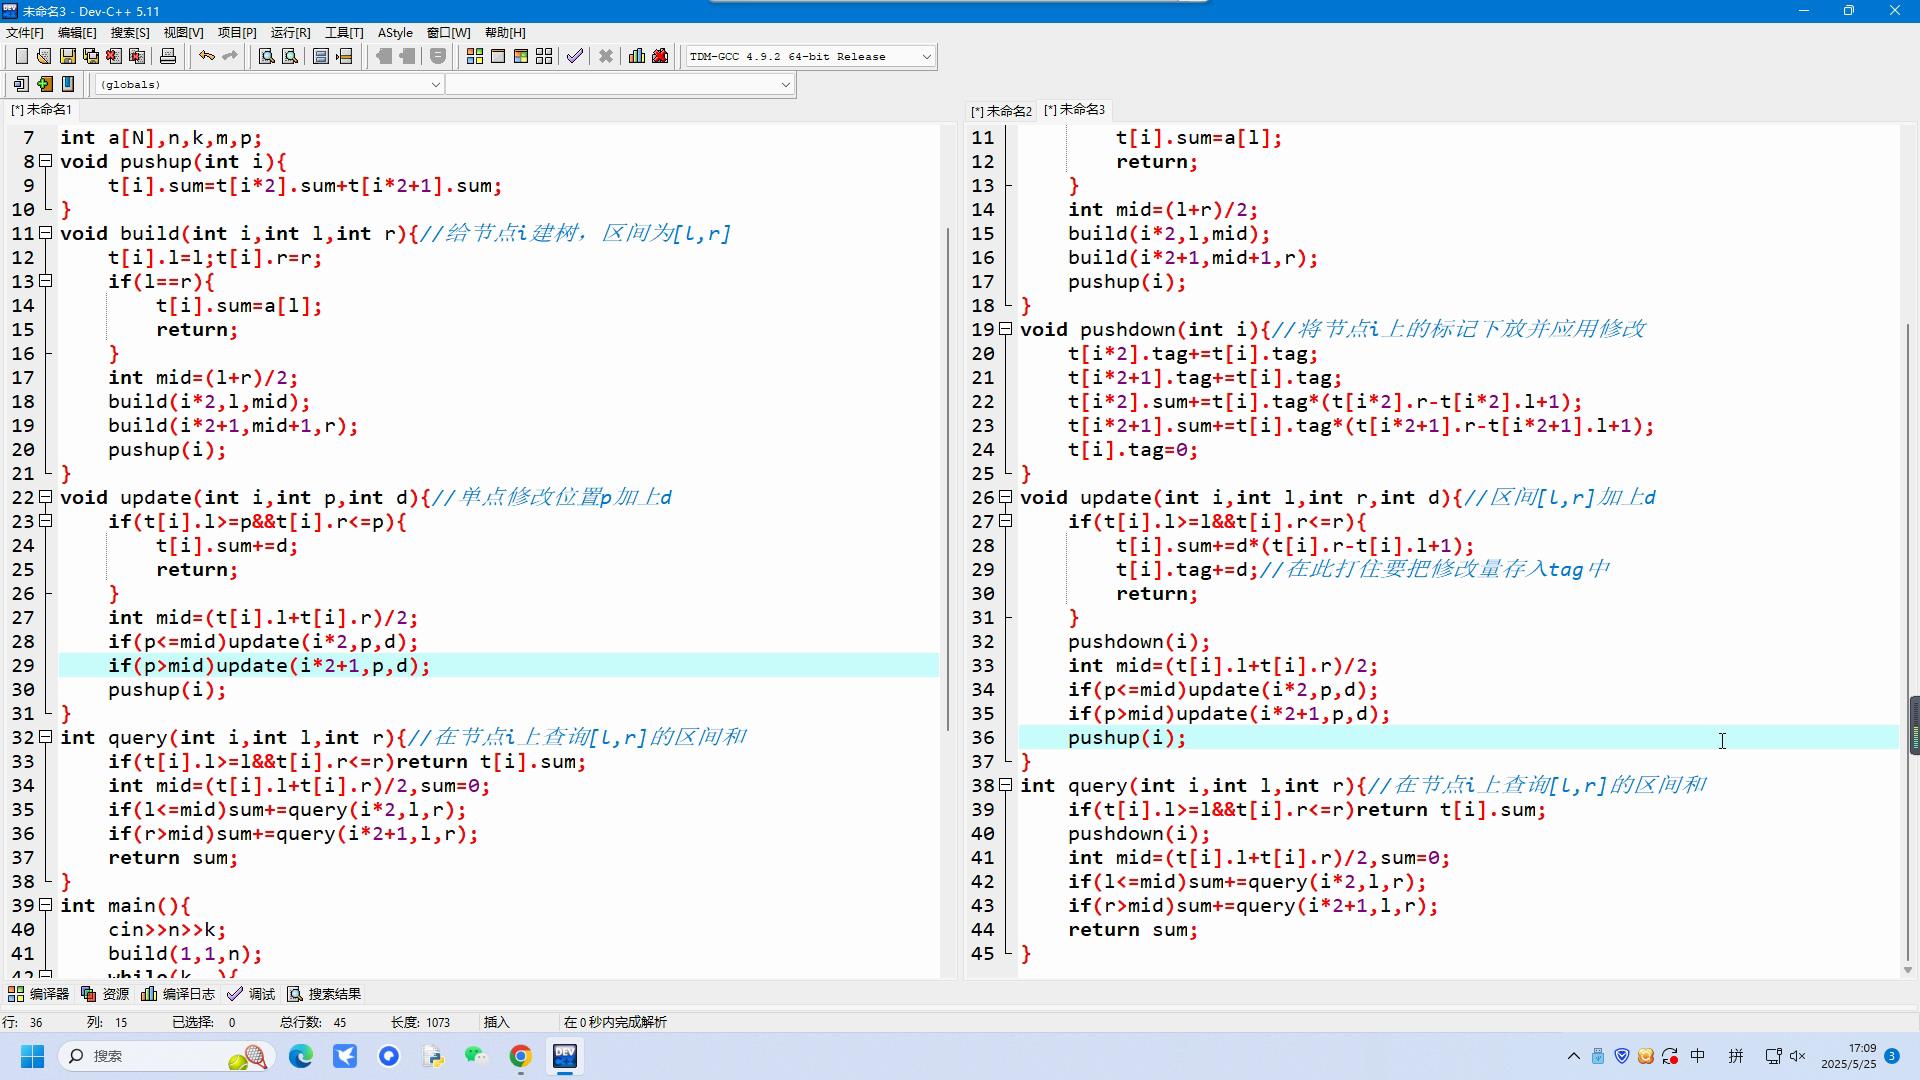Collapse the build function at line 11
The image size is (1920, 1080).
tap(45, 233)
